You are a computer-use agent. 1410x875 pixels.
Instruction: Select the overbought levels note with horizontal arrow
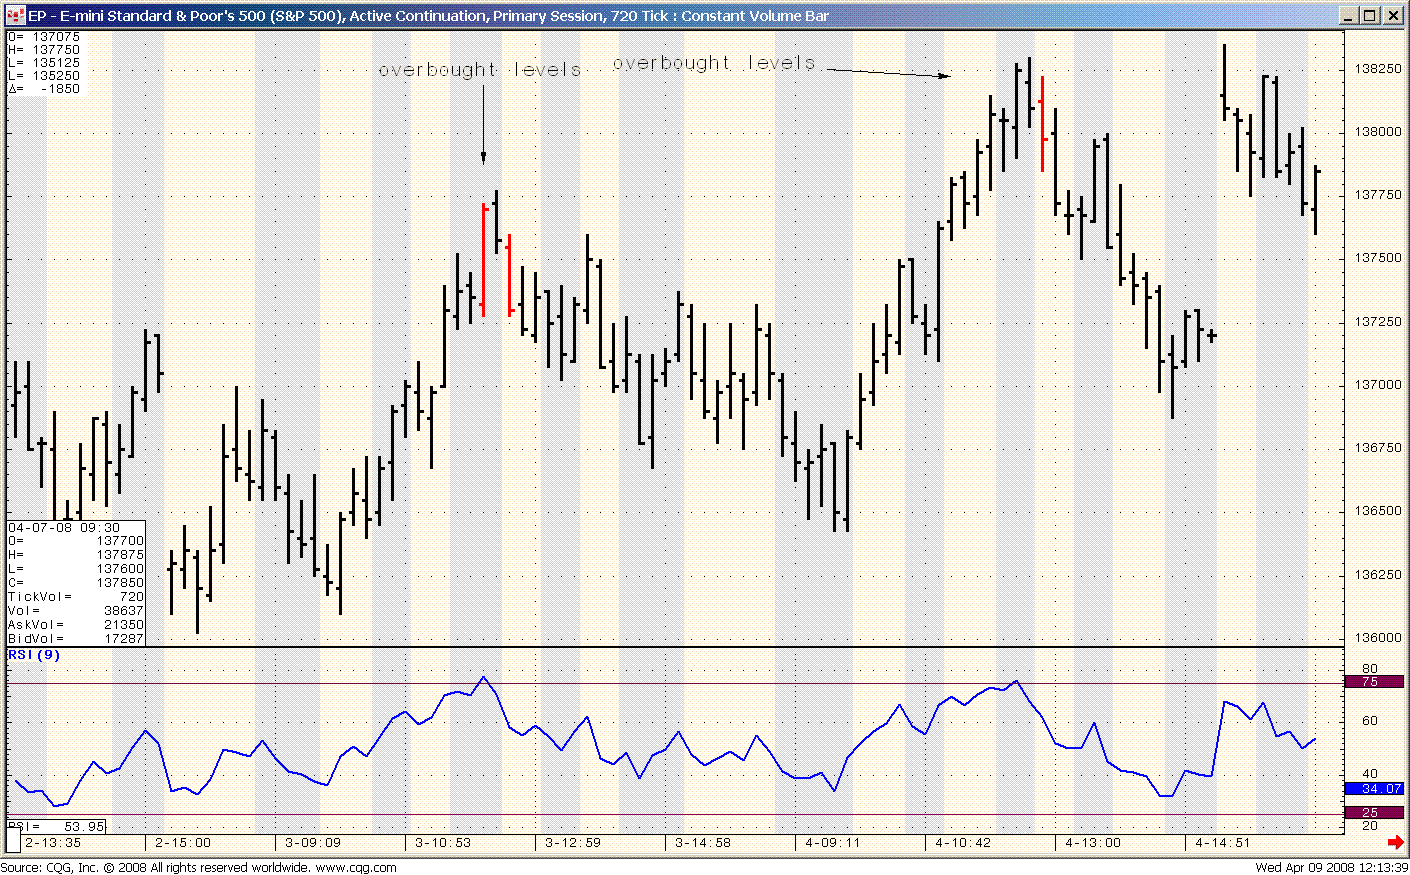(714, 63)
